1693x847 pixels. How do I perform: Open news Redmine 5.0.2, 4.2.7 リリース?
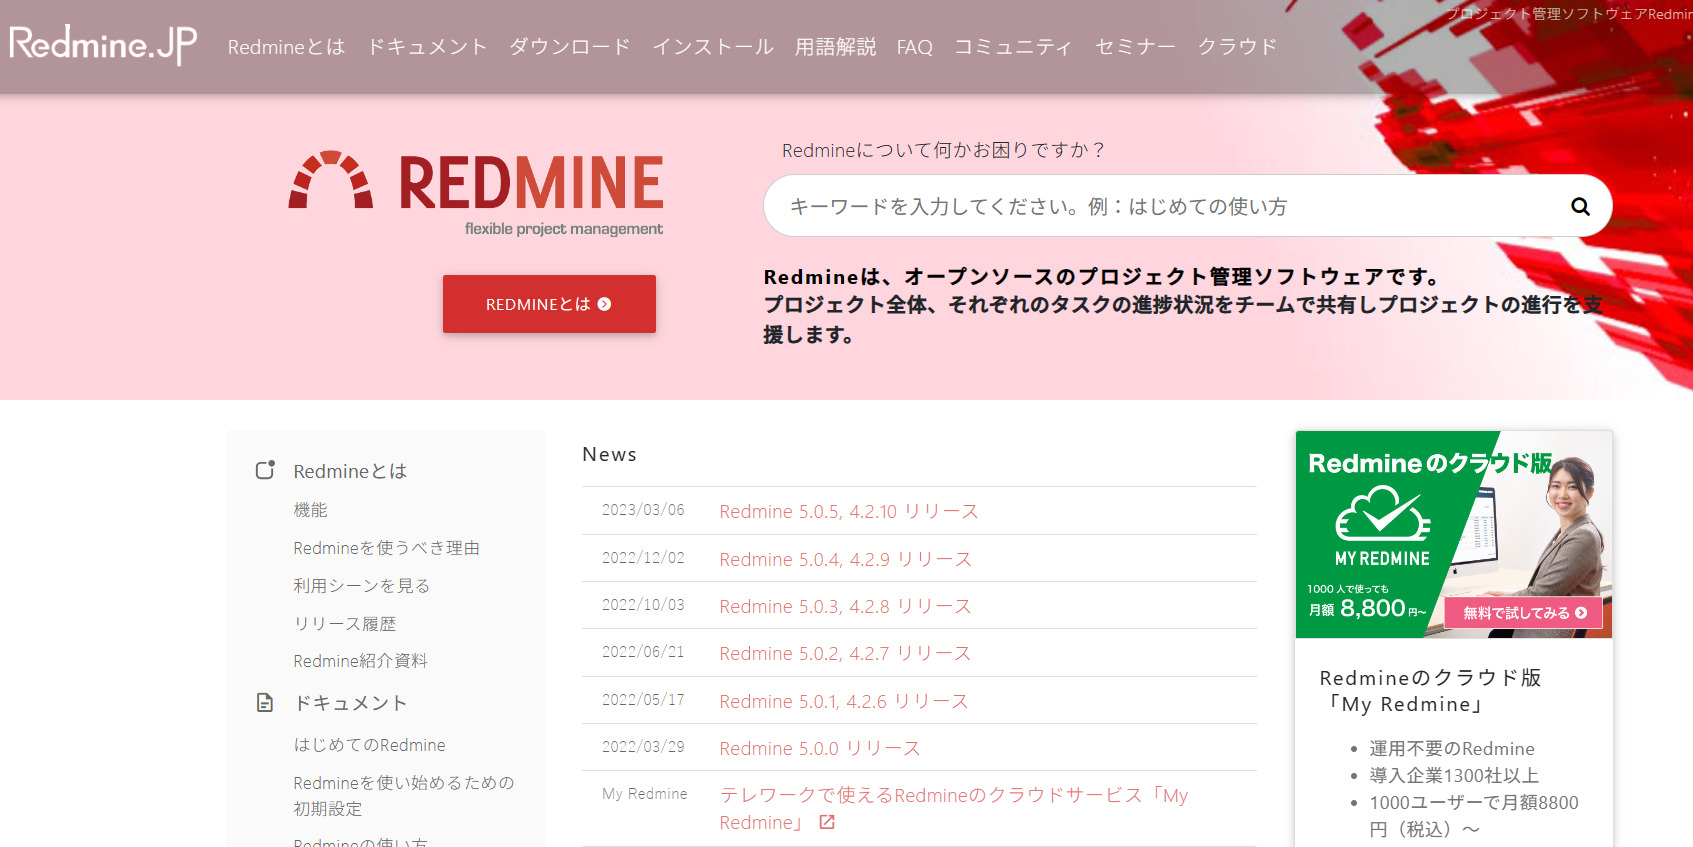845,653
